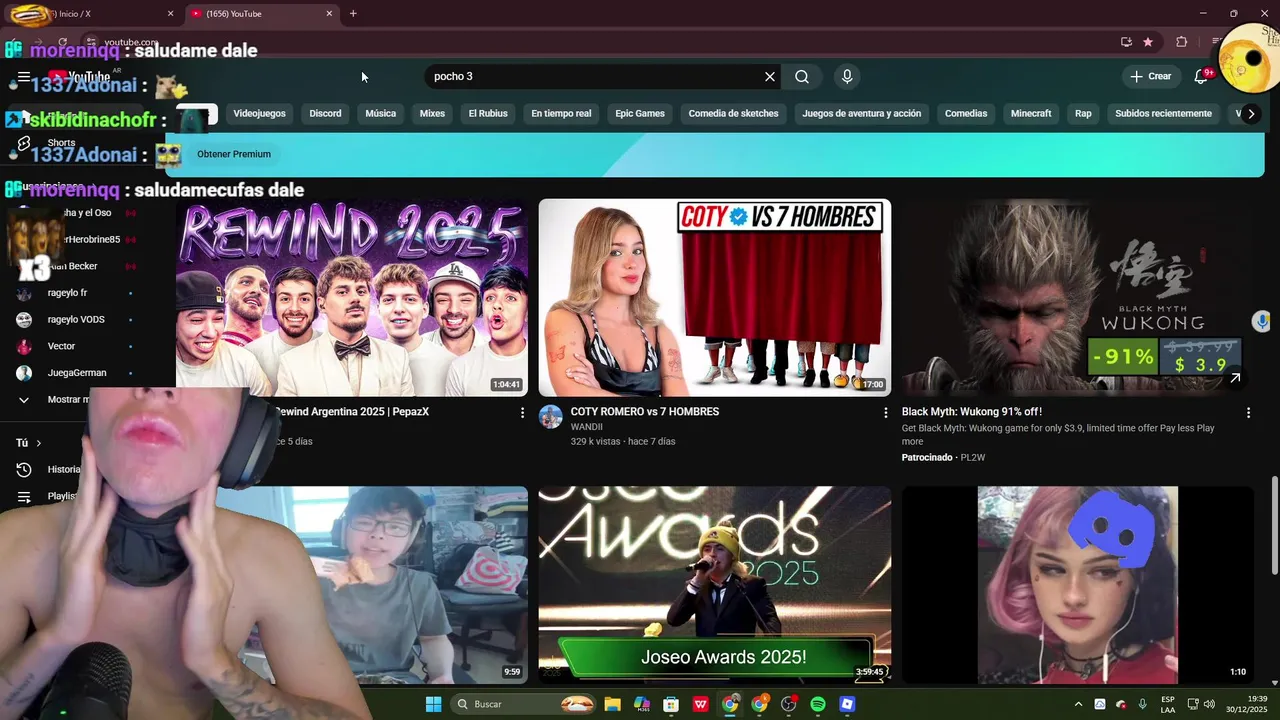Select the Música filter chip

pyautogui.click(x=380, y=113)
